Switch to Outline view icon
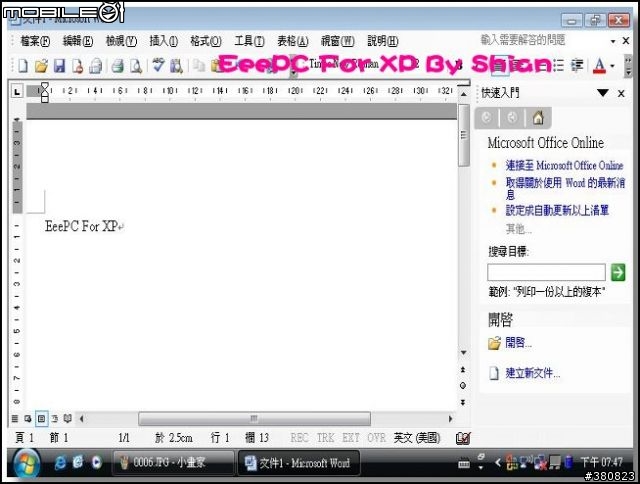640x484 pixels. [x=55, y=419]
